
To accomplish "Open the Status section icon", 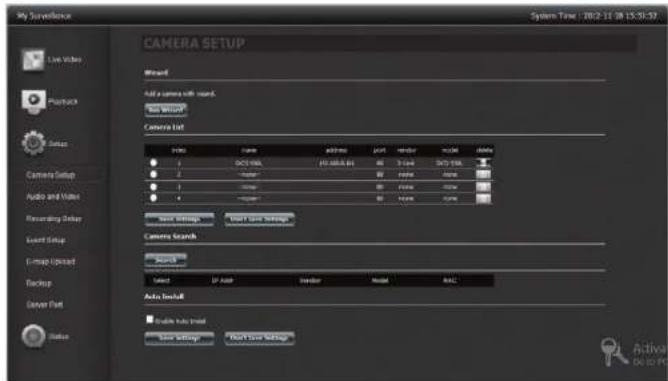I will [34, 336].
